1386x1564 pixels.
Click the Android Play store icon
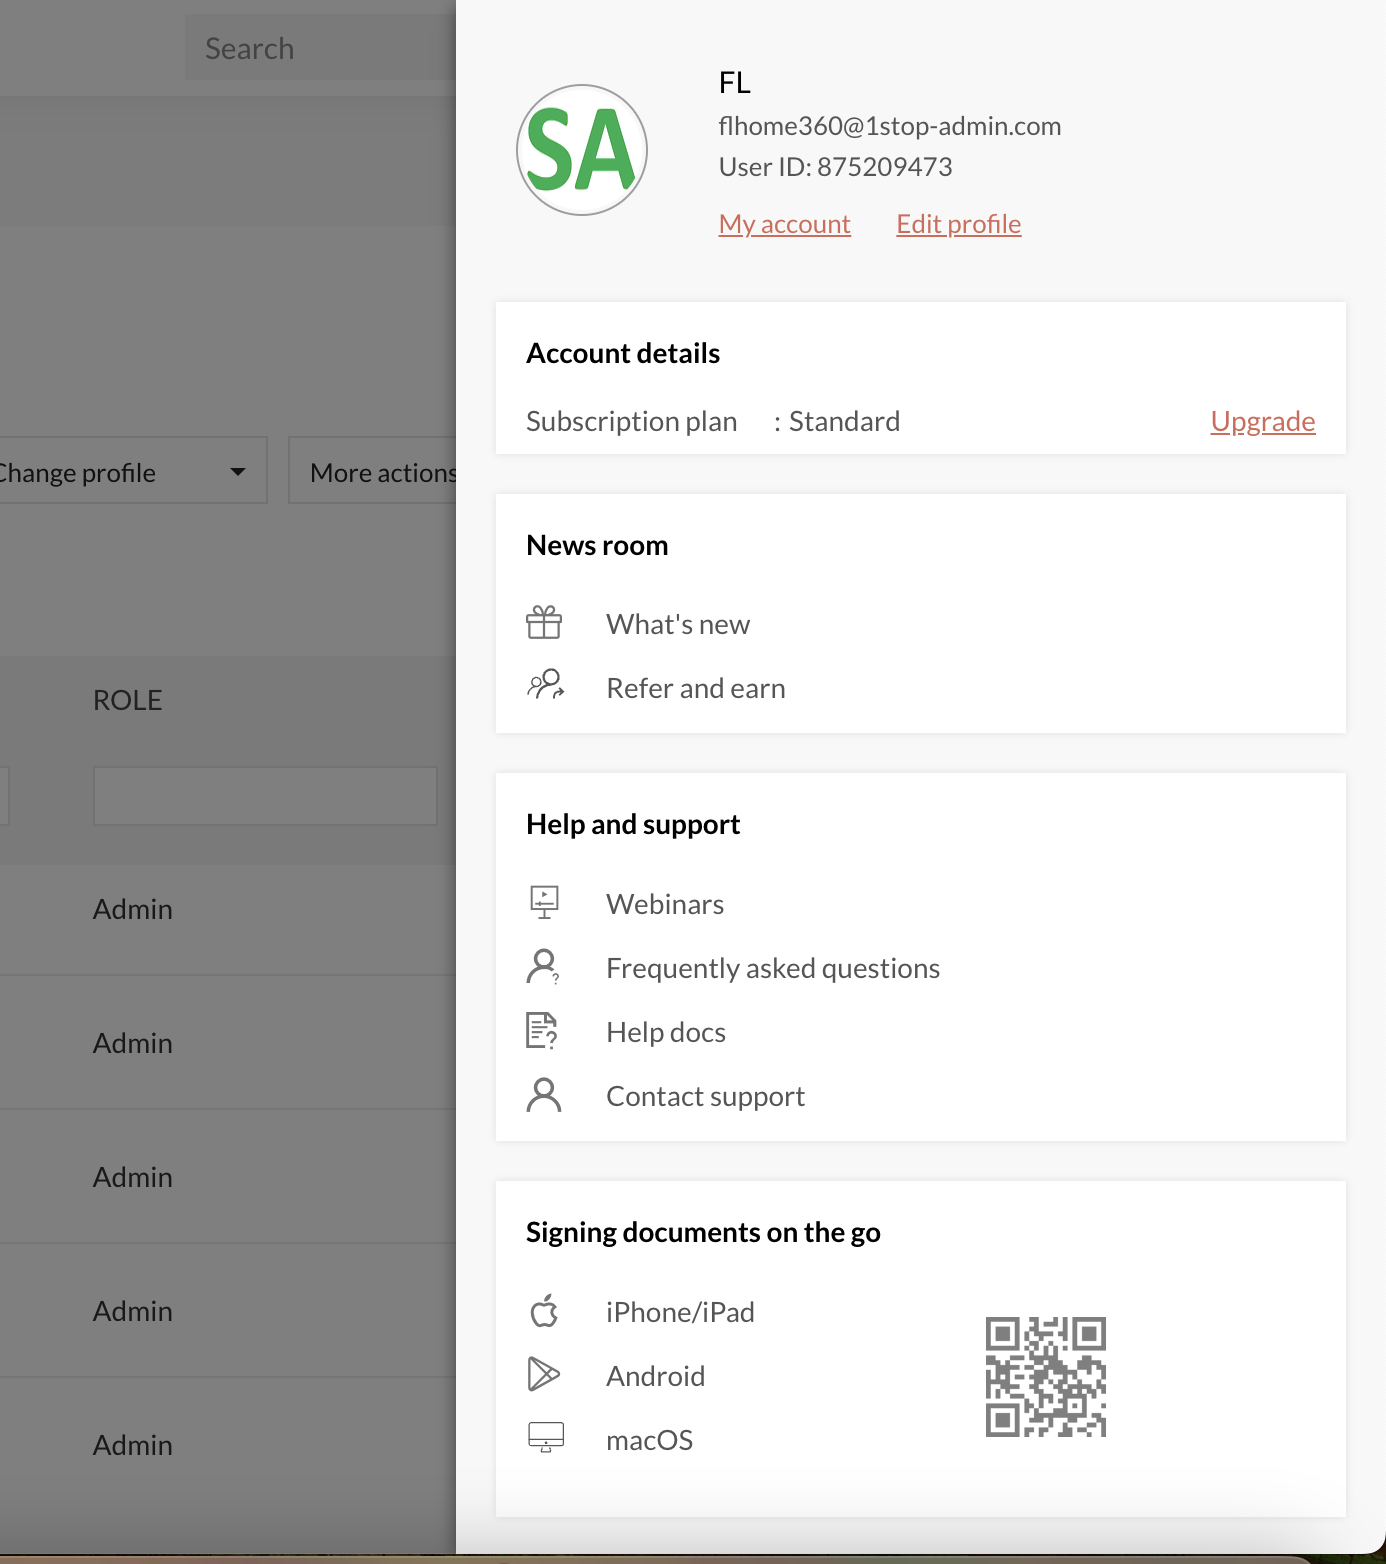[543, 1375]
